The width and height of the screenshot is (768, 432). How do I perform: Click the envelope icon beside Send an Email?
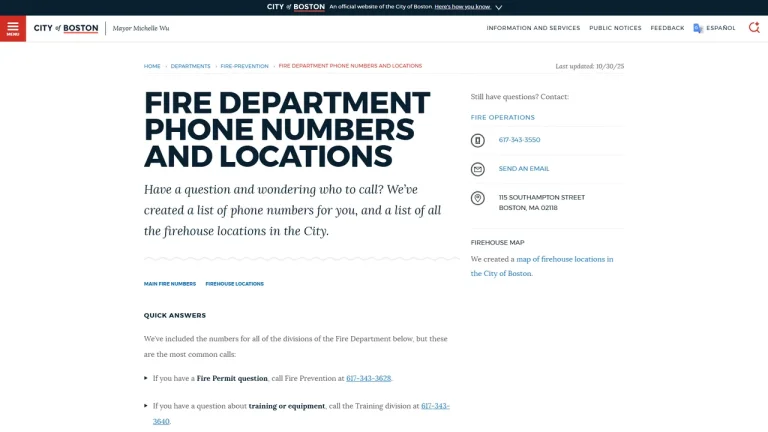[x=478, y=169]
